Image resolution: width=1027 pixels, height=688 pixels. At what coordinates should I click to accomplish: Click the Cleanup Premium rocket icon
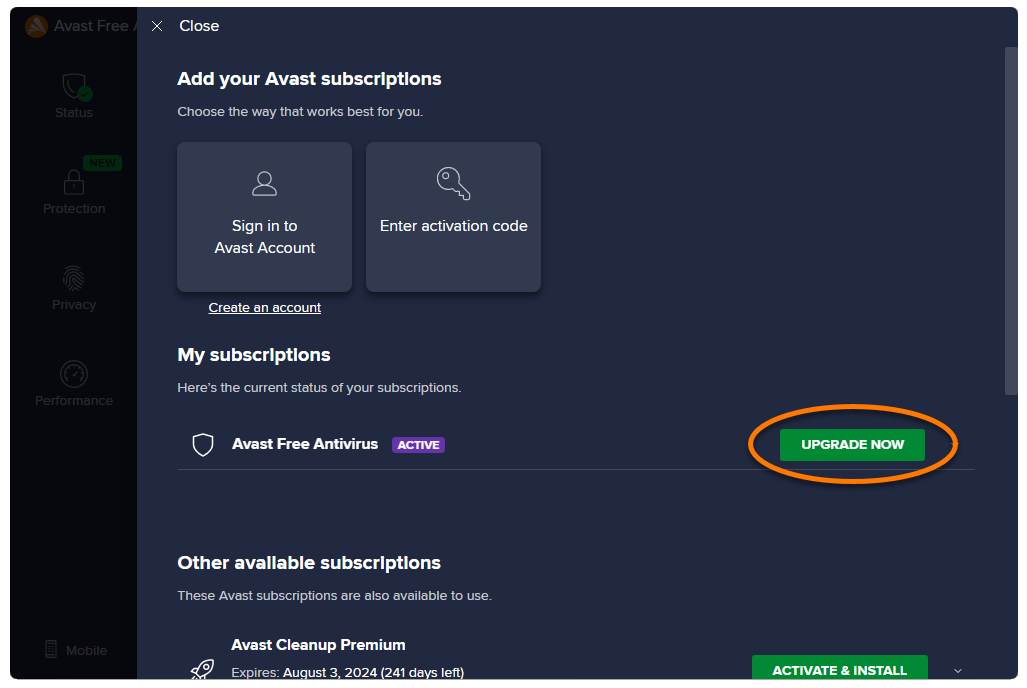[x=203, y=670]
